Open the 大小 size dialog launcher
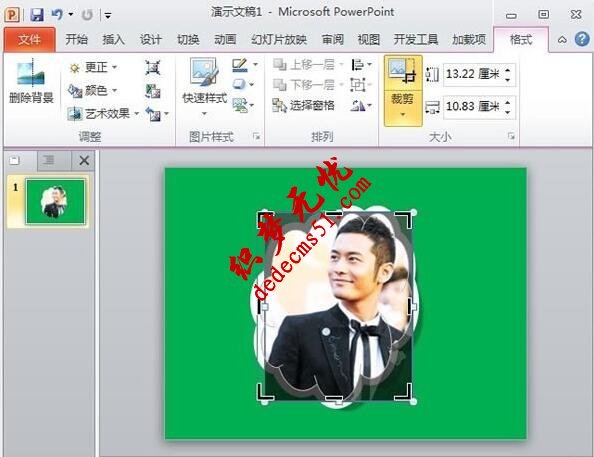Image resolution: width=594 pixels, height=457 pixels. pos(511,136)
